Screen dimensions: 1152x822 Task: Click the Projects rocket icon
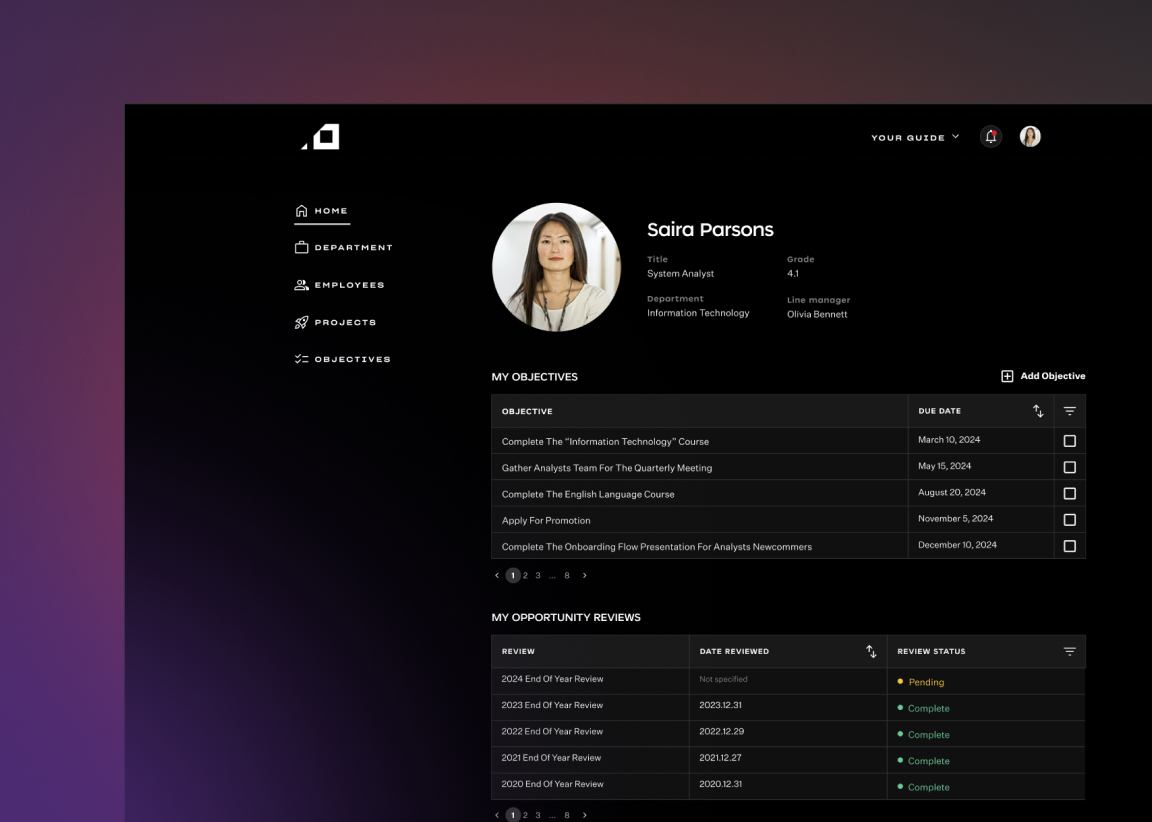point(301,322)
